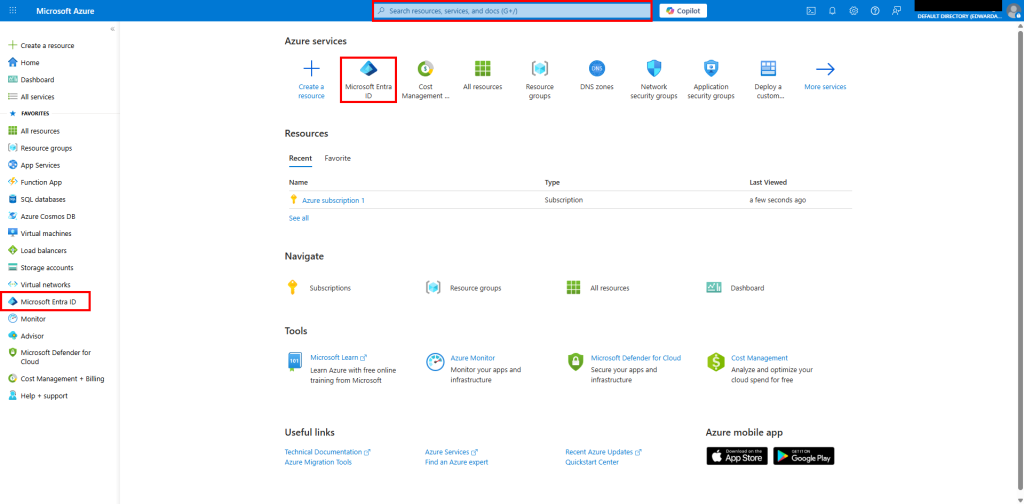Open Find an Azure expert link
This screenshot has height=504, width=1024.
pos(456,462)
